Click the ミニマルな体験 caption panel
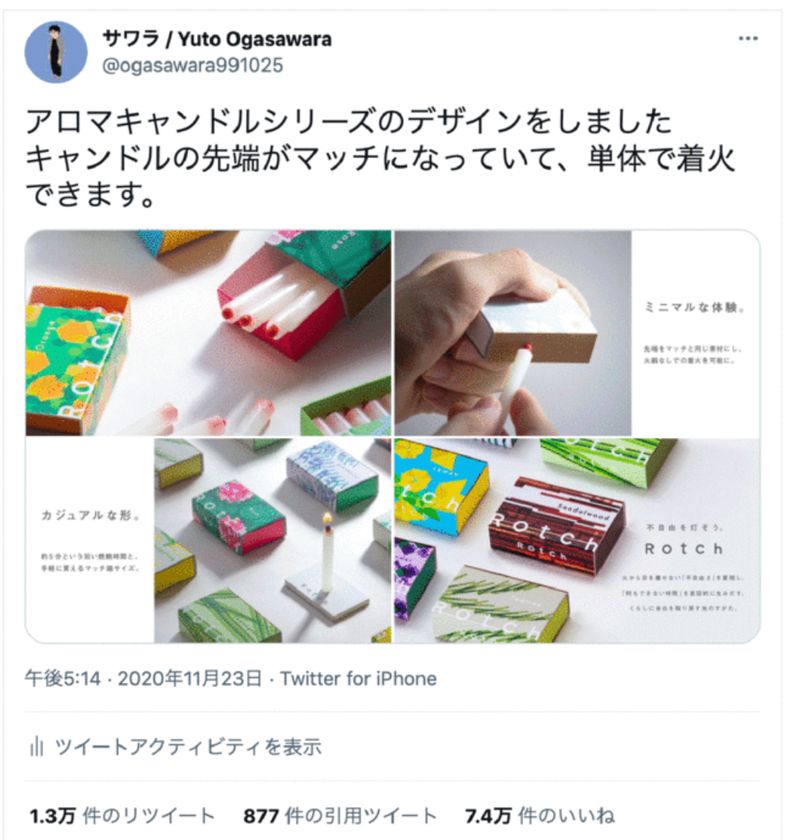The image size is (791, 840). [696, 333]
